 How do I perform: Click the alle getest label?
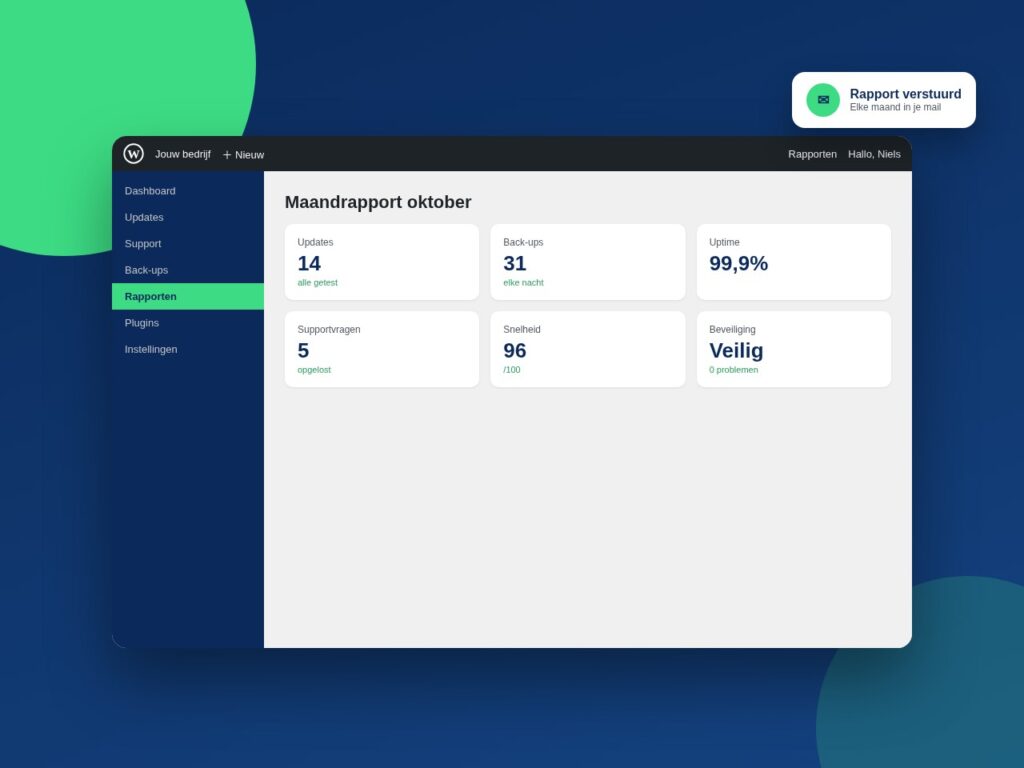[317, 283]
